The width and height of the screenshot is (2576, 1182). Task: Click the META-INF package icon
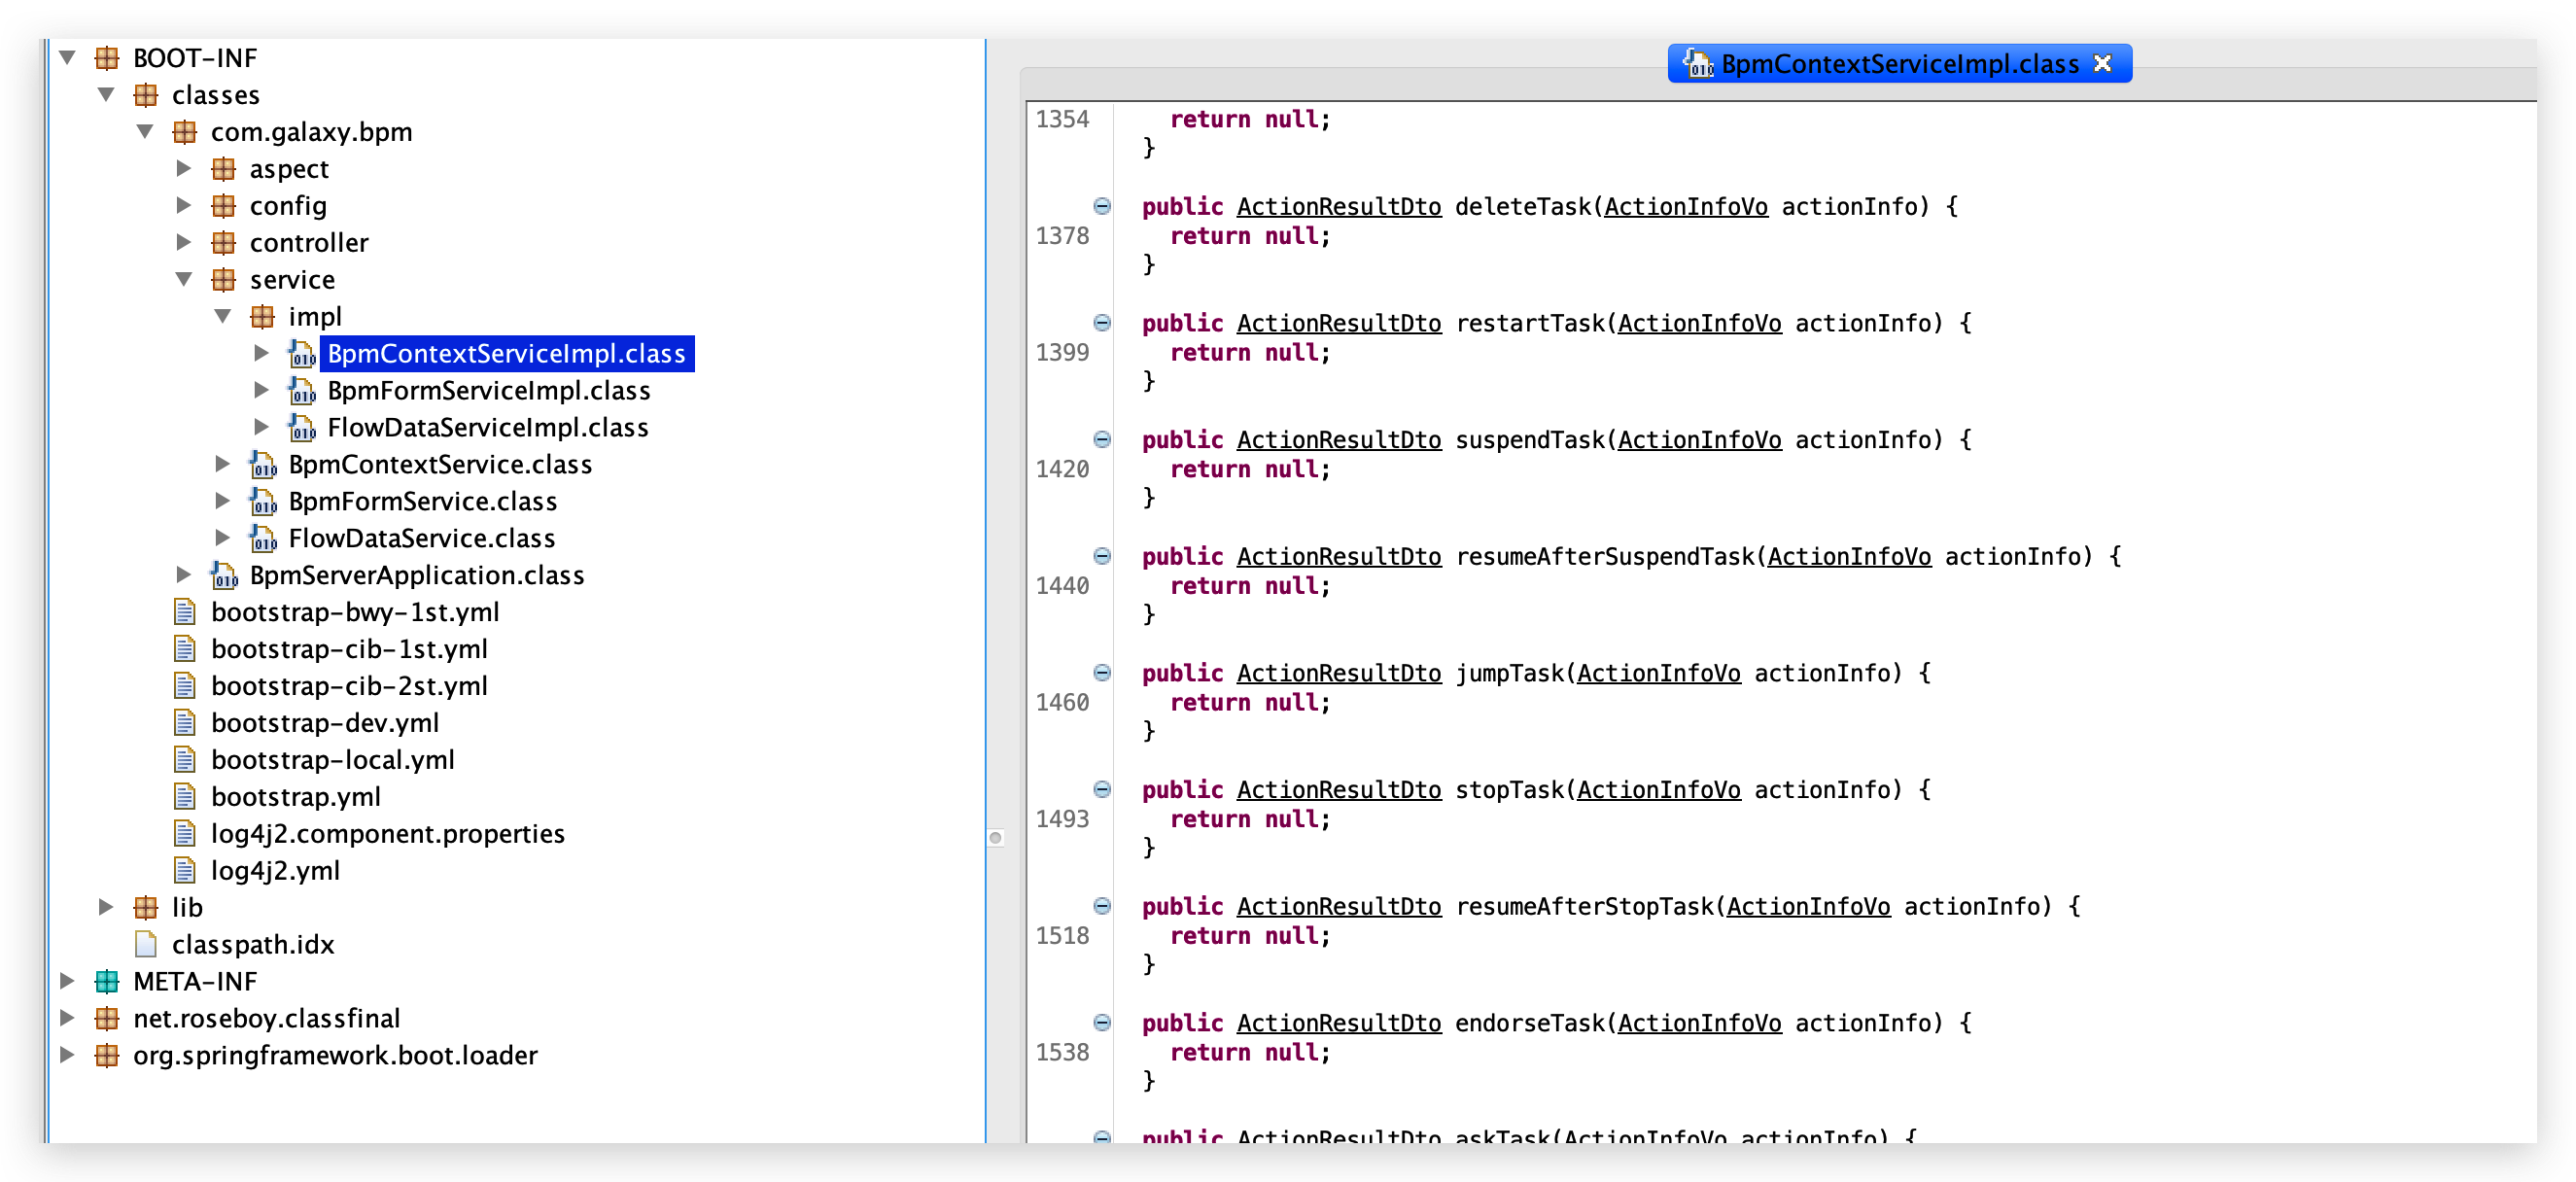click(x=107, y=982)
